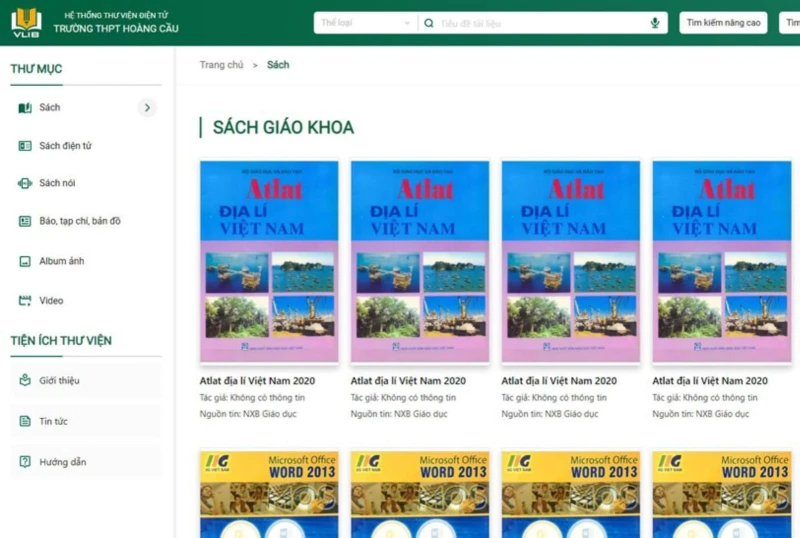
Task: Click the Sách nói audio book icon
Action: [x=25, y=183]
